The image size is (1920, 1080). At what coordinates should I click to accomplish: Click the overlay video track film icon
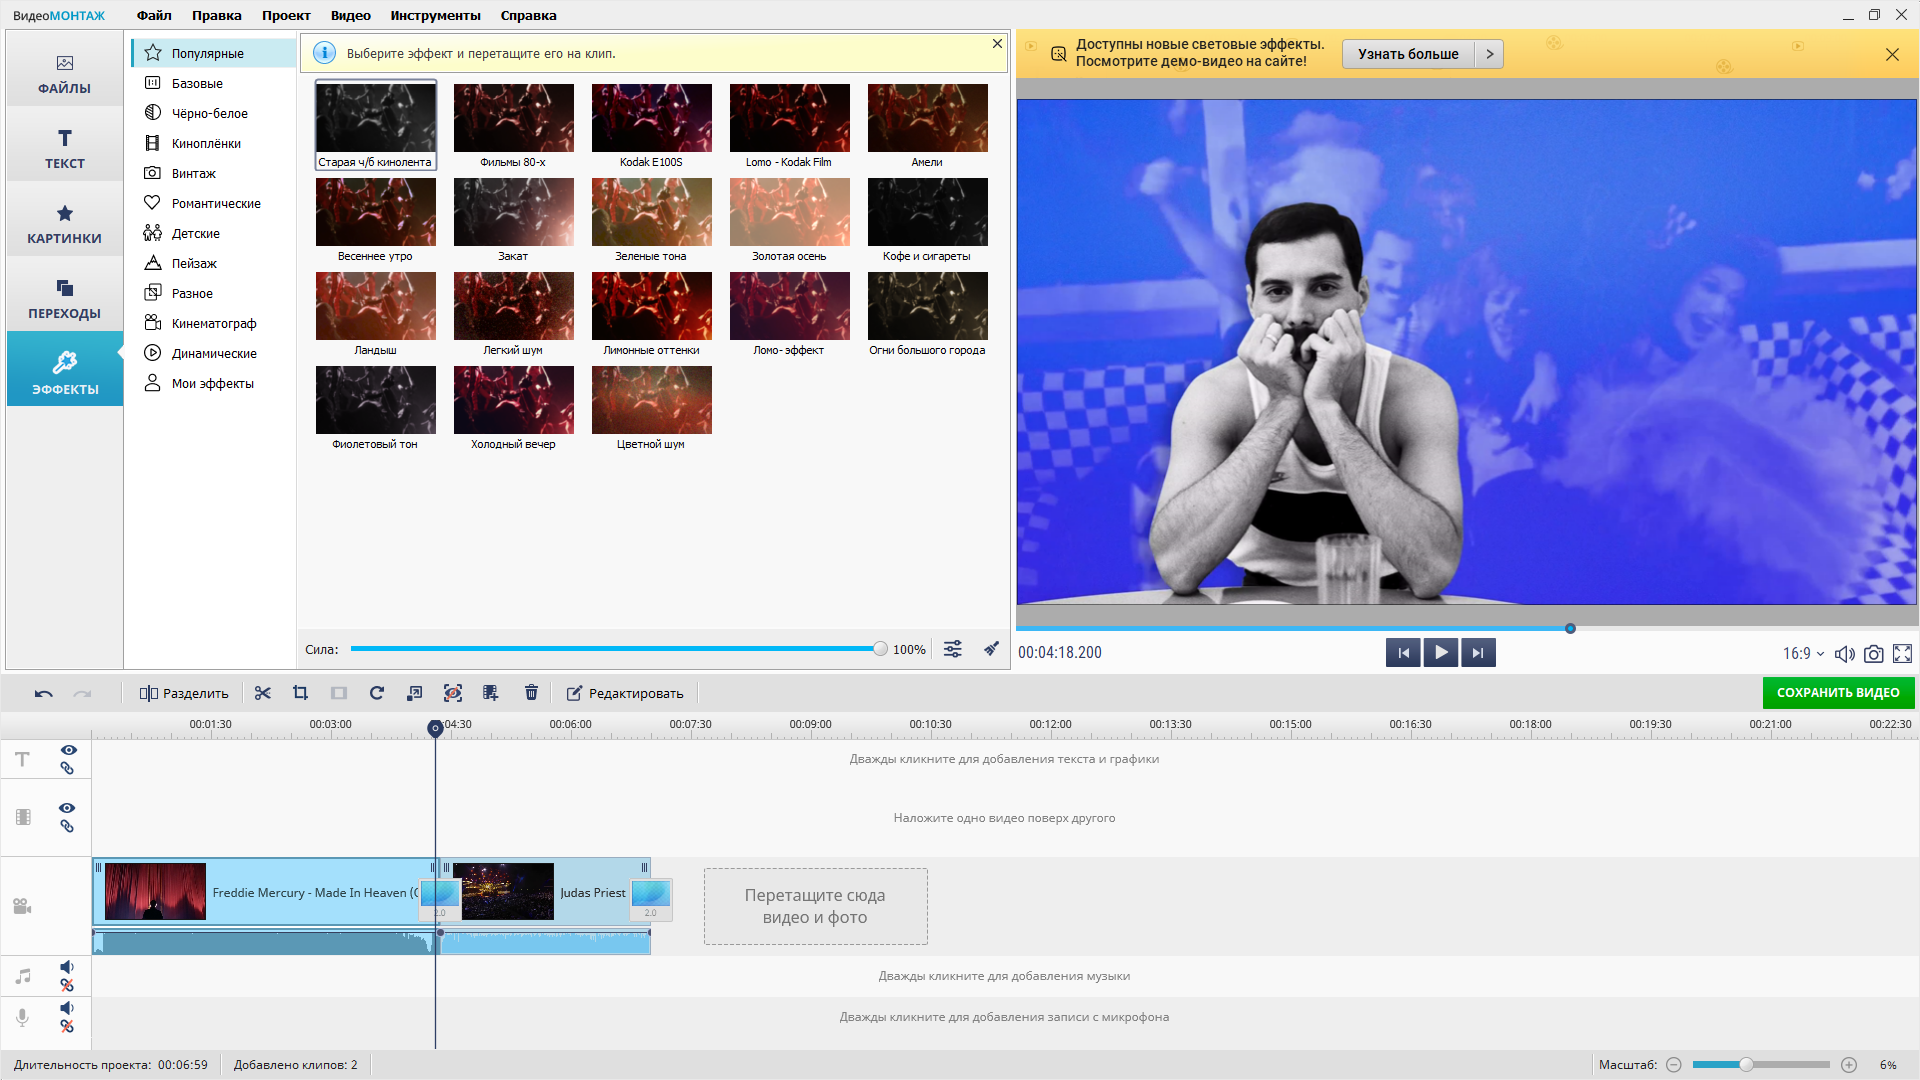(x=23, y=817)
